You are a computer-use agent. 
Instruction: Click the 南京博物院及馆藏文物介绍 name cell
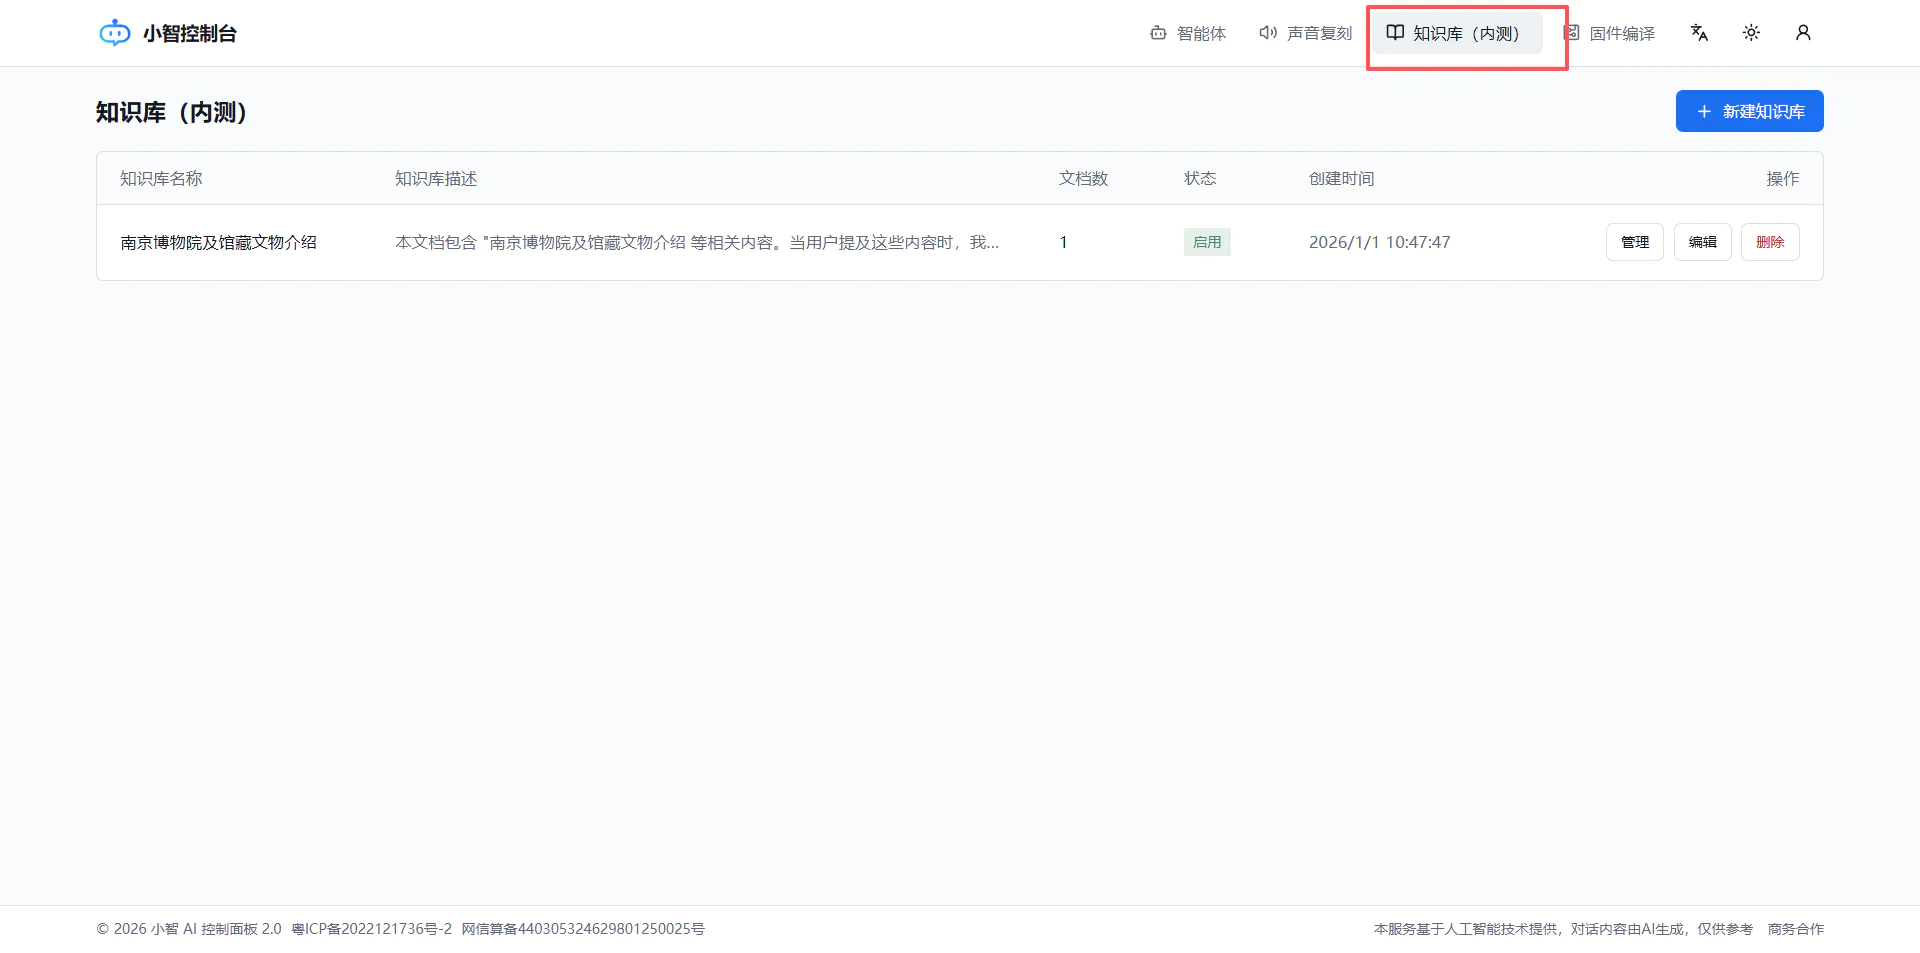coord(218,242)
